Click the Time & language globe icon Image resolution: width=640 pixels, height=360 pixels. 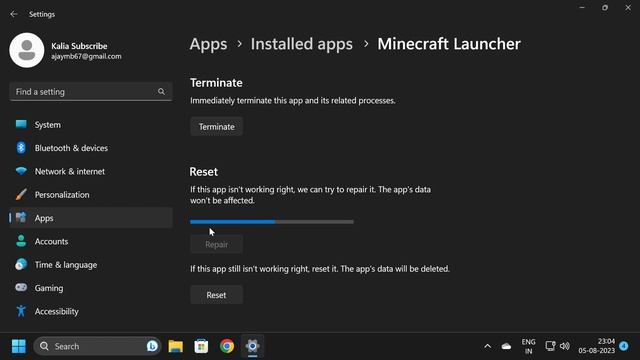(21, 264)
